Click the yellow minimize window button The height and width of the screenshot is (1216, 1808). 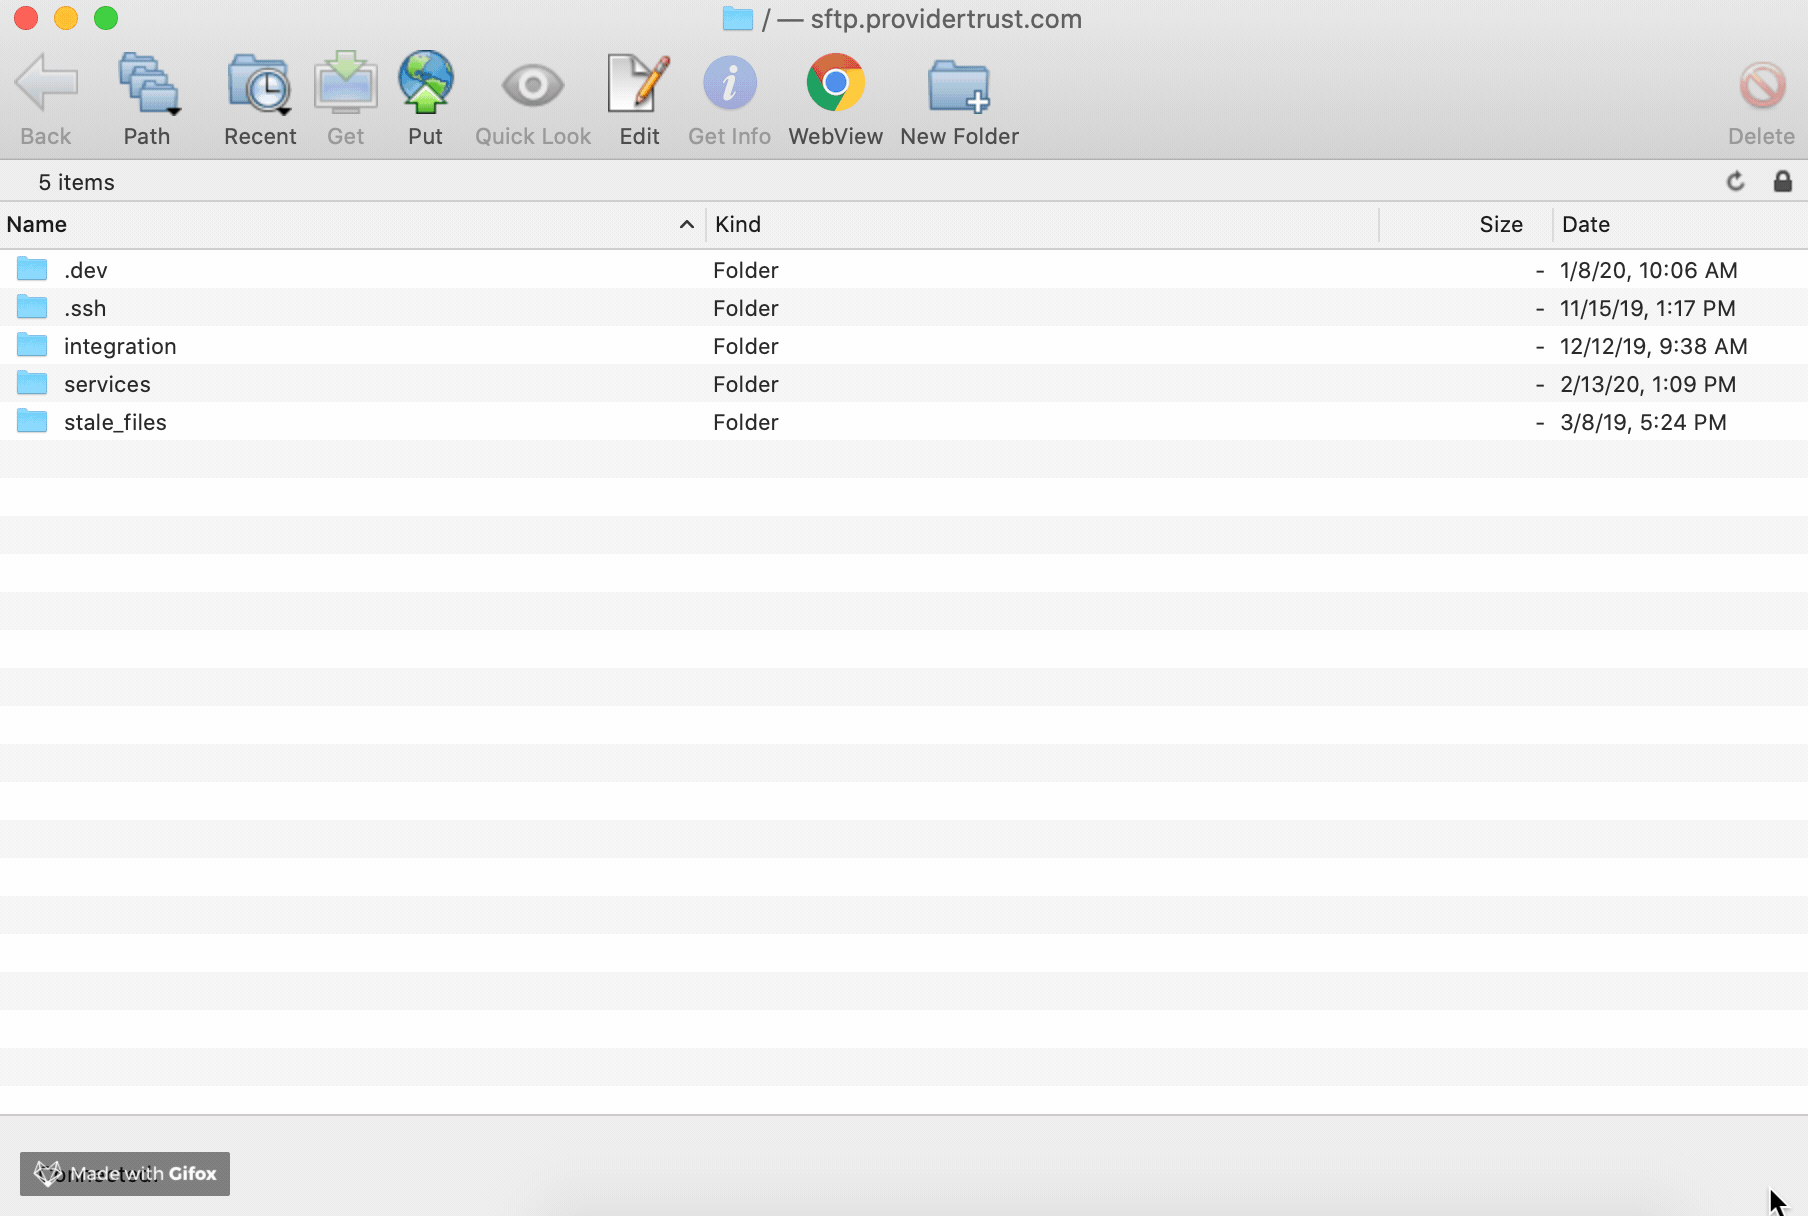[66, 18]
